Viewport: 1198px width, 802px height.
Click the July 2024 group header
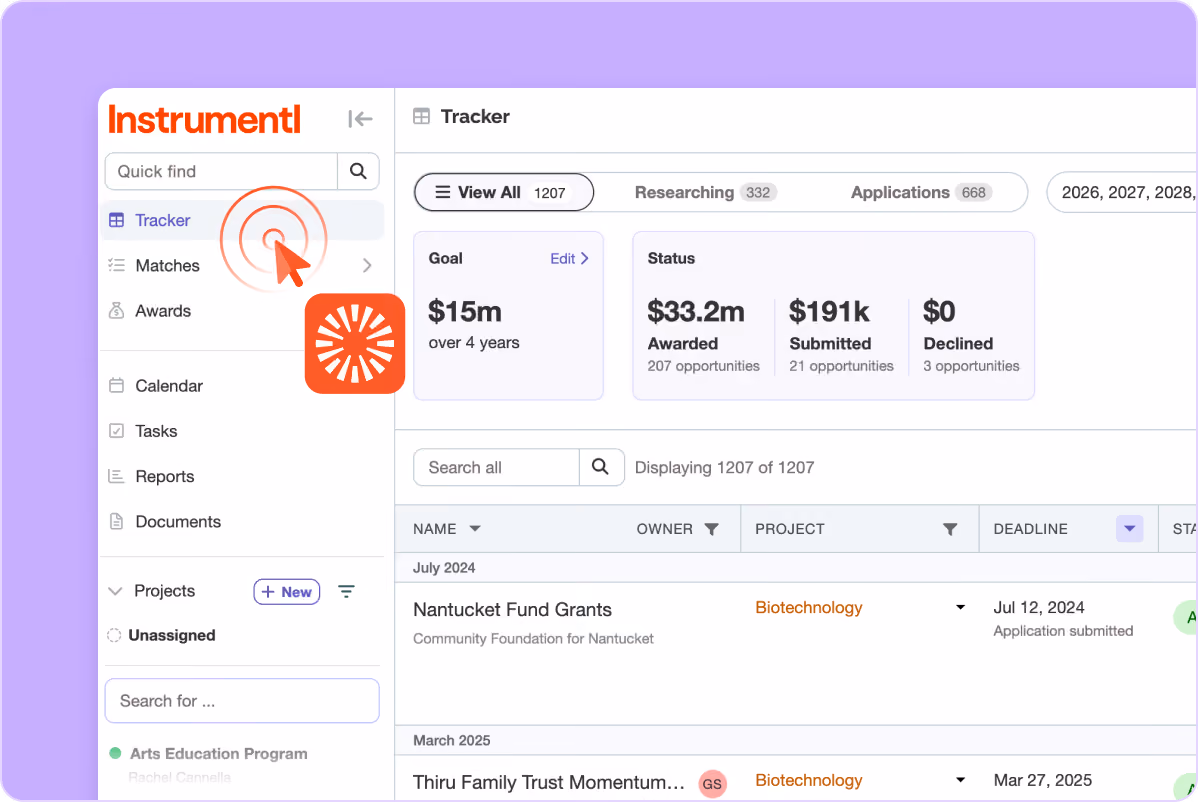(444, 568)
